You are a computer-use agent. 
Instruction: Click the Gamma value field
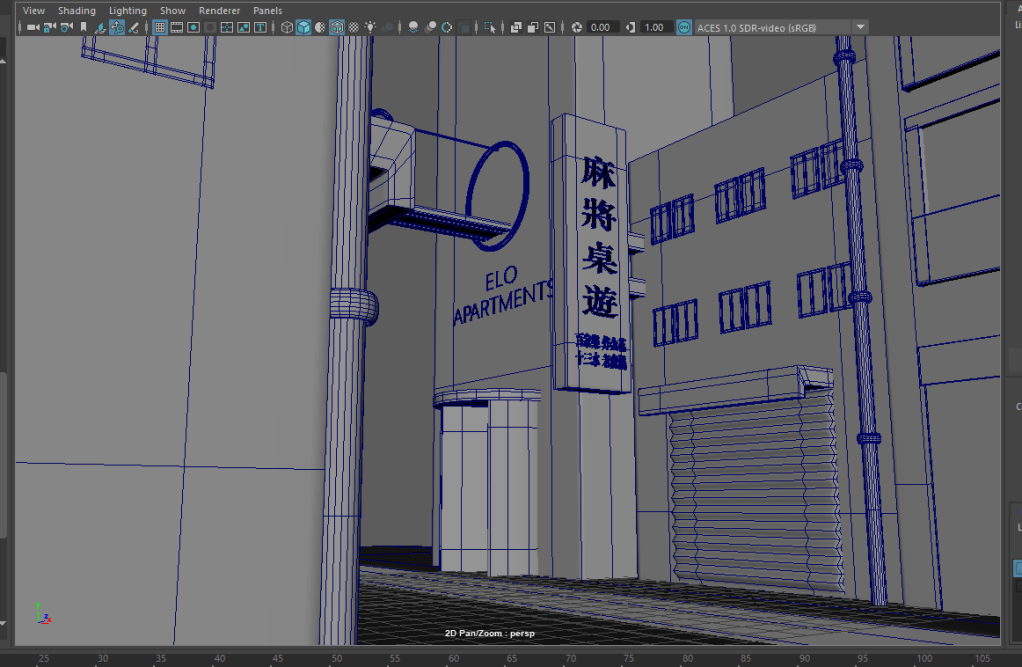[656, 27]
